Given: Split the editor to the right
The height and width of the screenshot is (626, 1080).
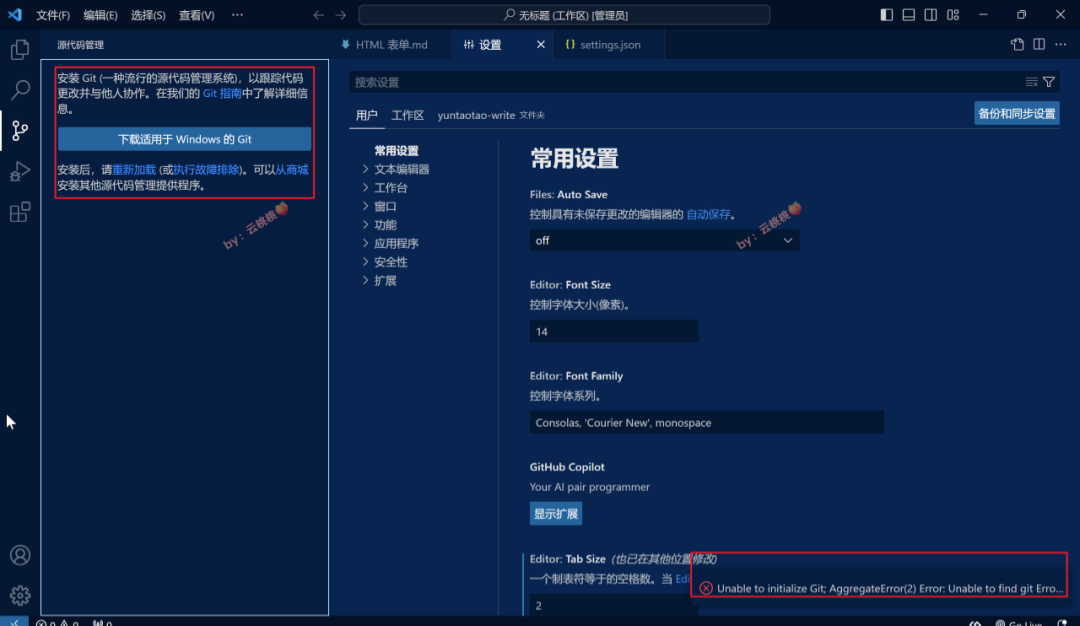Looking at the screenshot, I should tap(1039, 45).
